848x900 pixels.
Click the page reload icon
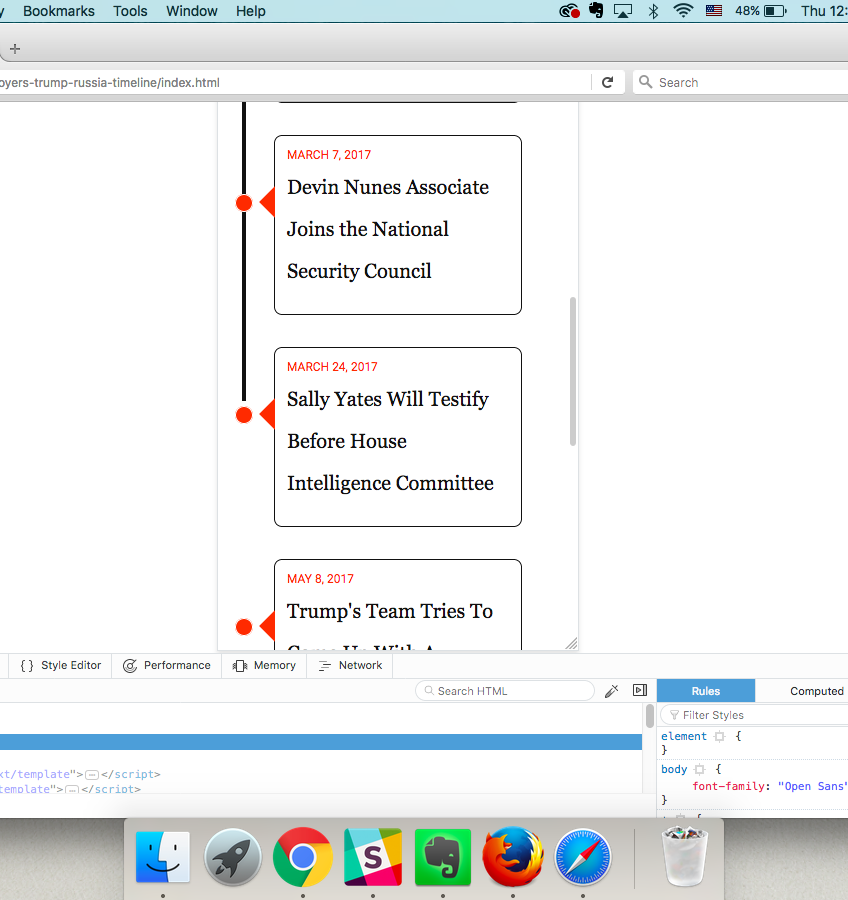(x=607, y=83)
